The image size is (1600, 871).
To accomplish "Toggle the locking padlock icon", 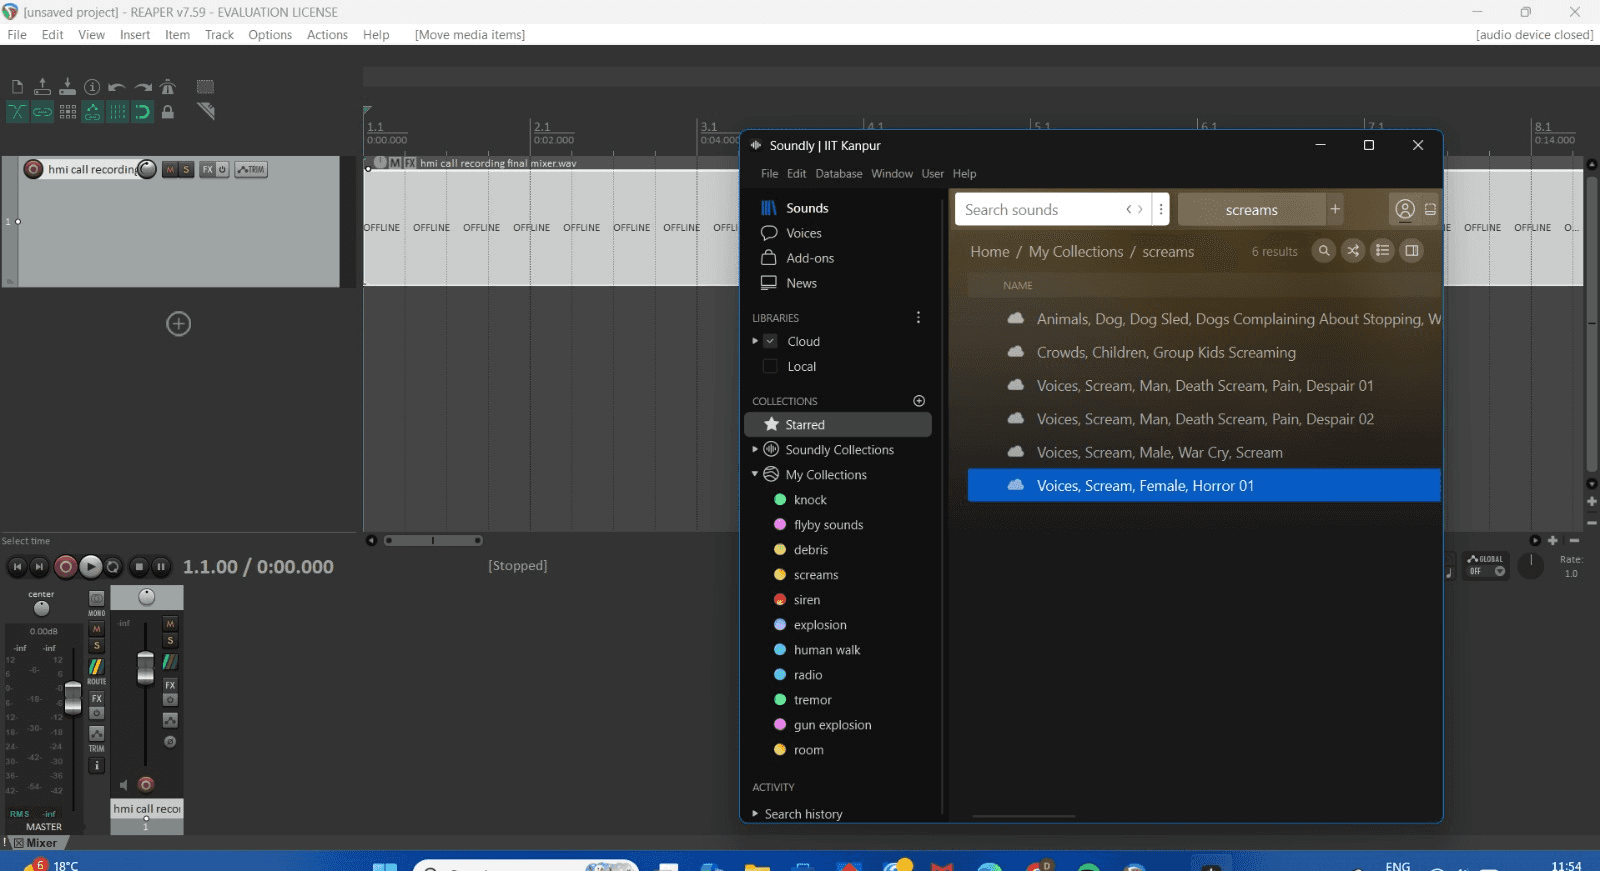I will pyautogui.click(x=168, y=112).
